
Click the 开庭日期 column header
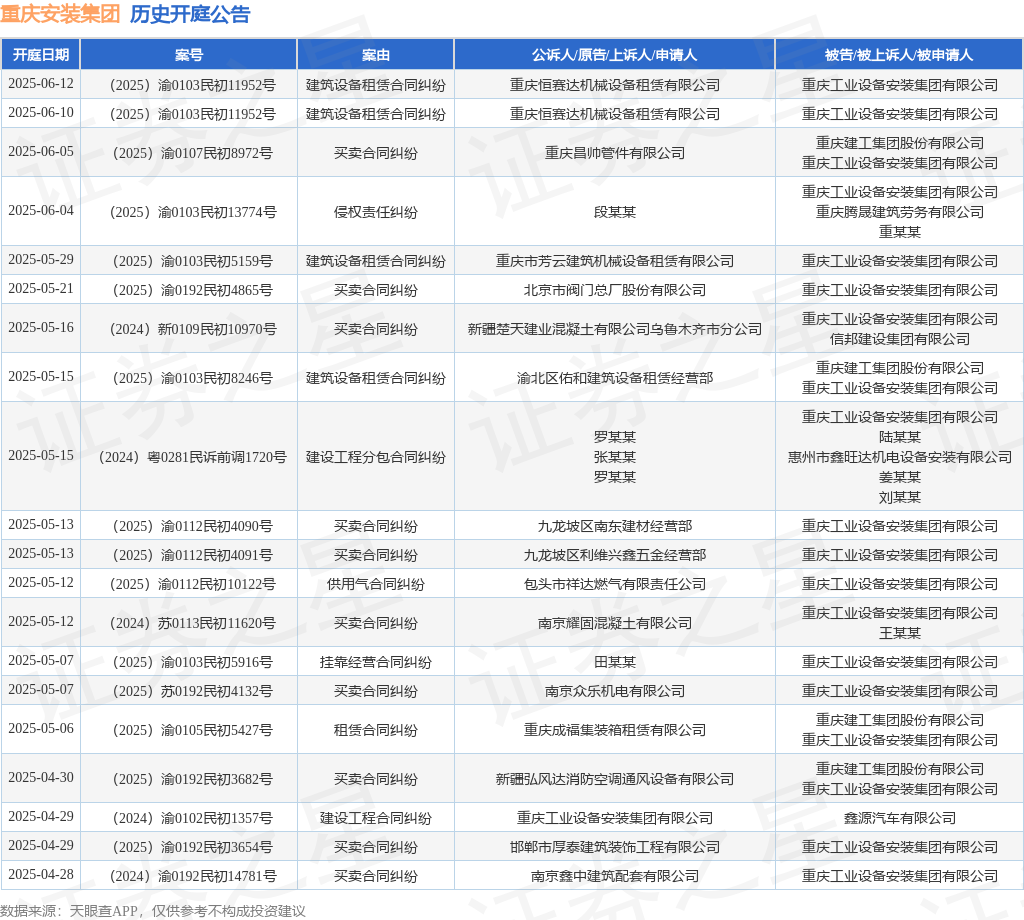click(x=40, y=55)
